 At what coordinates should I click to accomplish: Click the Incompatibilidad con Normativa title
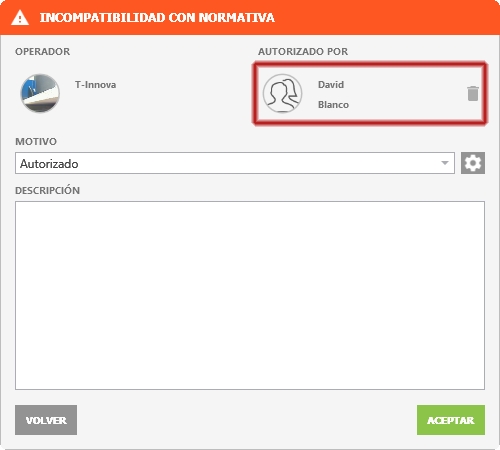tap(157, 18)
